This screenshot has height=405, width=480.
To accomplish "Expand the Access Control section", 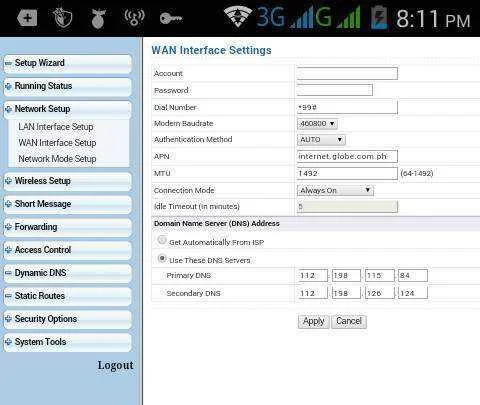I will [x=68, y=250].
